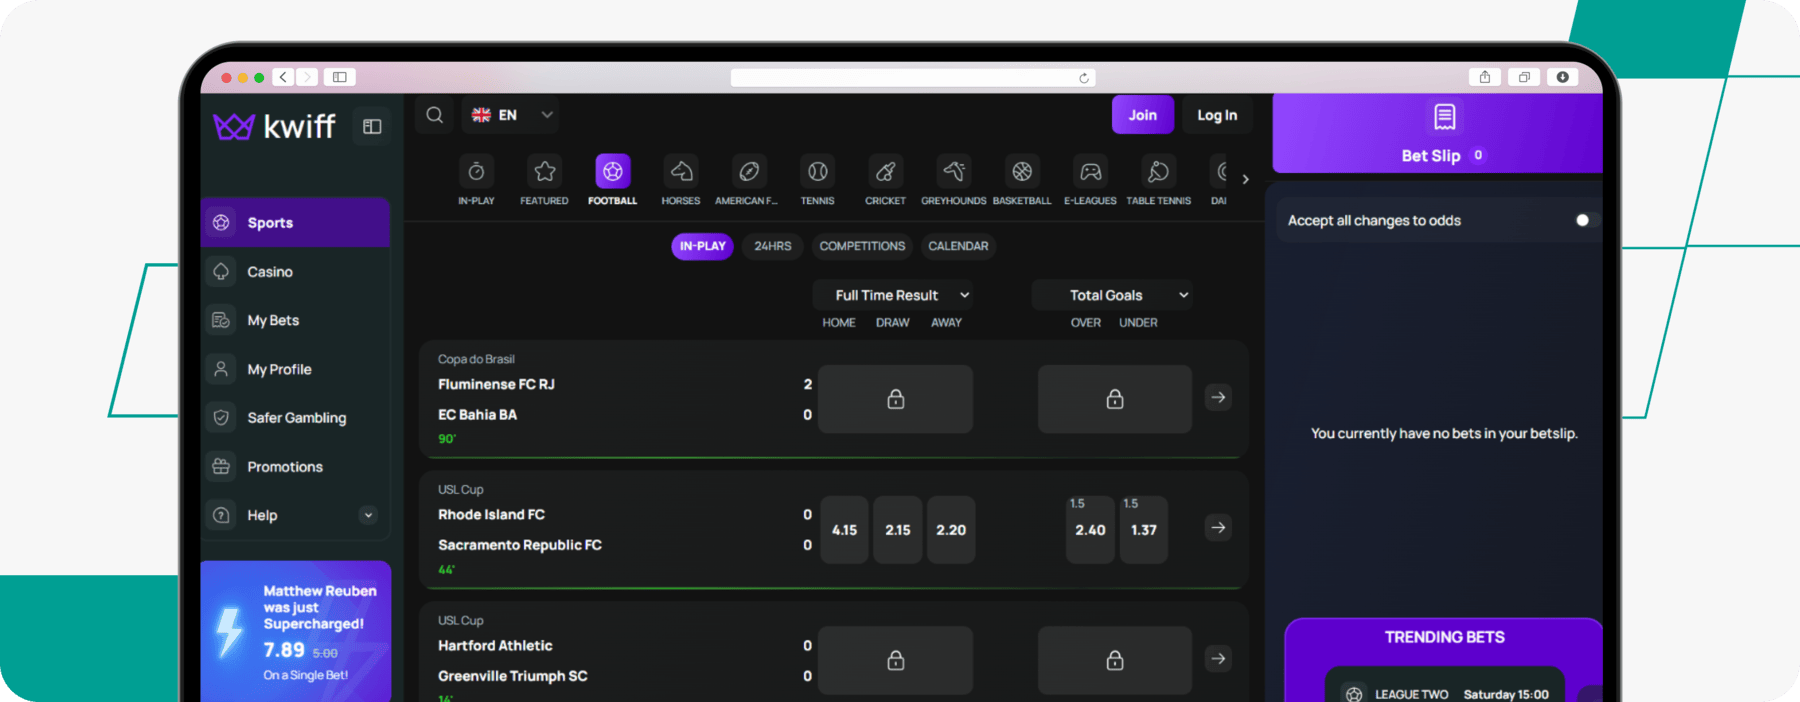Bet Sacramento away win at 2.20
The height and width of the screenshot is (702, 1800).
(x=951, y=530)
